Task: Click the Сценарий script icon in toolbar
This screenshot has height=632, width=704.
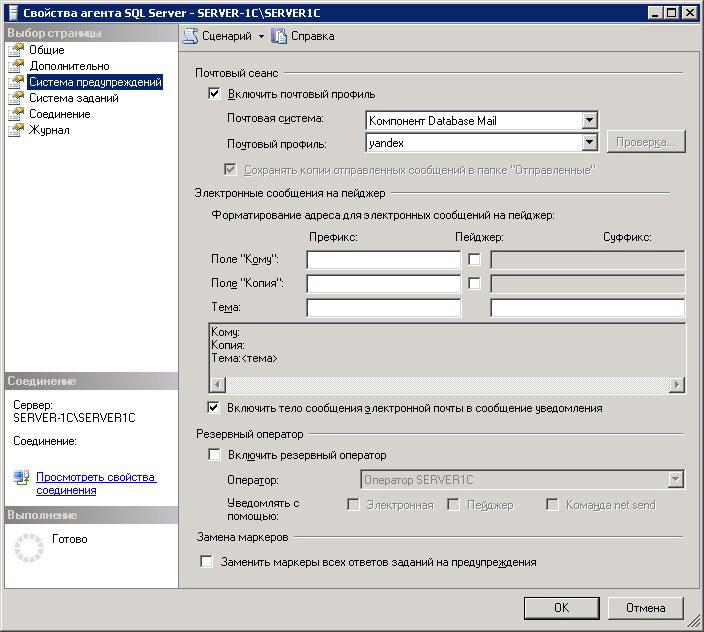Action: point(190,36)
